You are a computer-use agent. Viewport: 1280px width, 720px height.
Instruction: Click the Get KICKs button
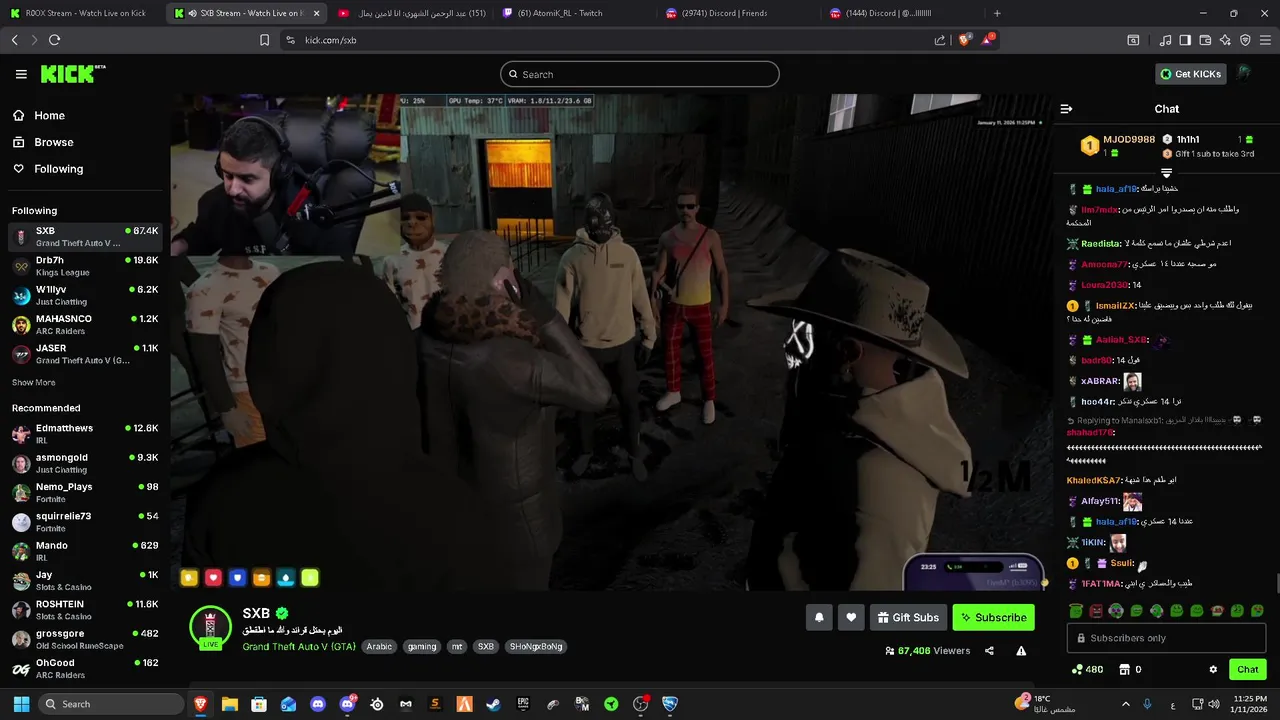pyautogui.click(x=1190, y=74)
